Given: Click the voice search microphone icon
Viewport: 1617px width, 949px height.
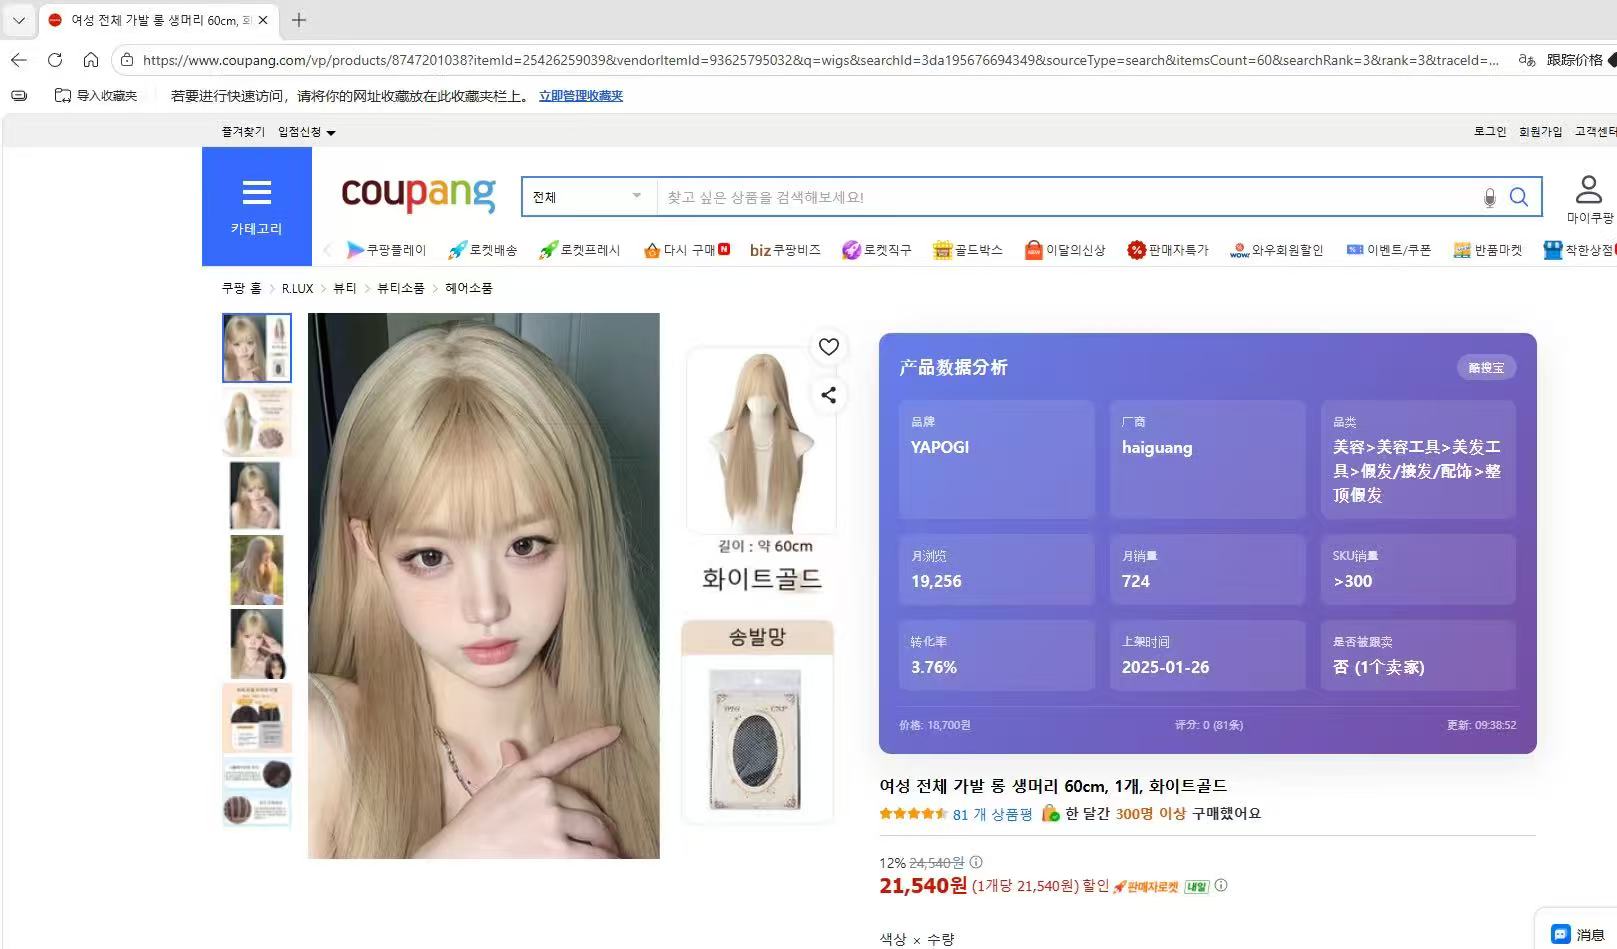Looking at the screenshot, I should coord(1489,198).
